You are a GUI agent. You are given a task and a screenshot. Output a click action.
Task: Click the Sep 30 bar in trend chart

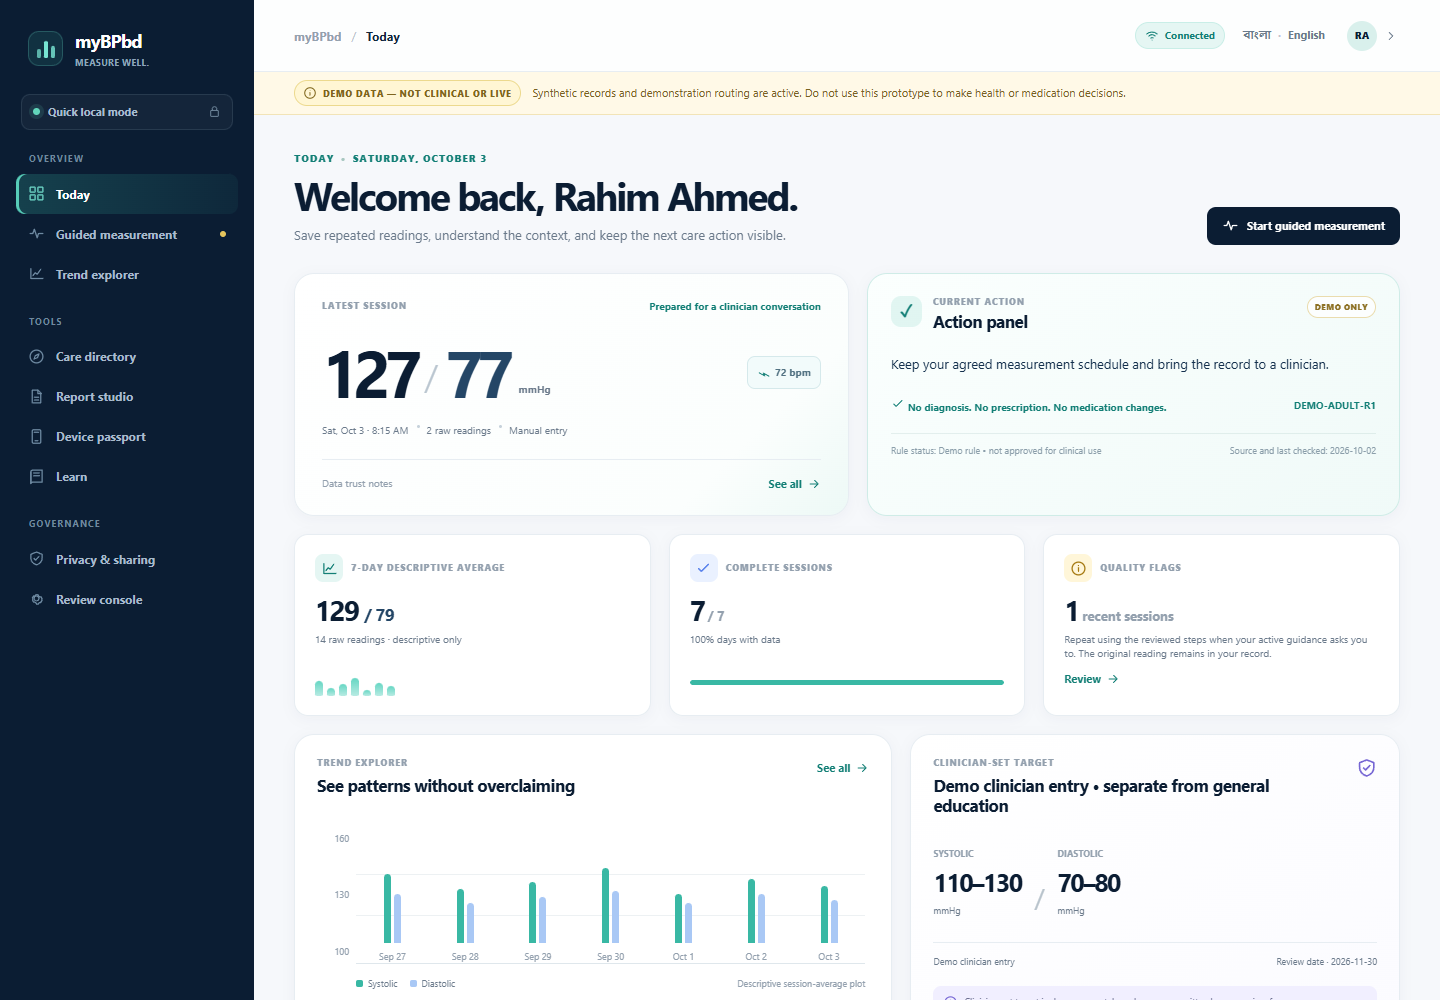tap(610, 906)
